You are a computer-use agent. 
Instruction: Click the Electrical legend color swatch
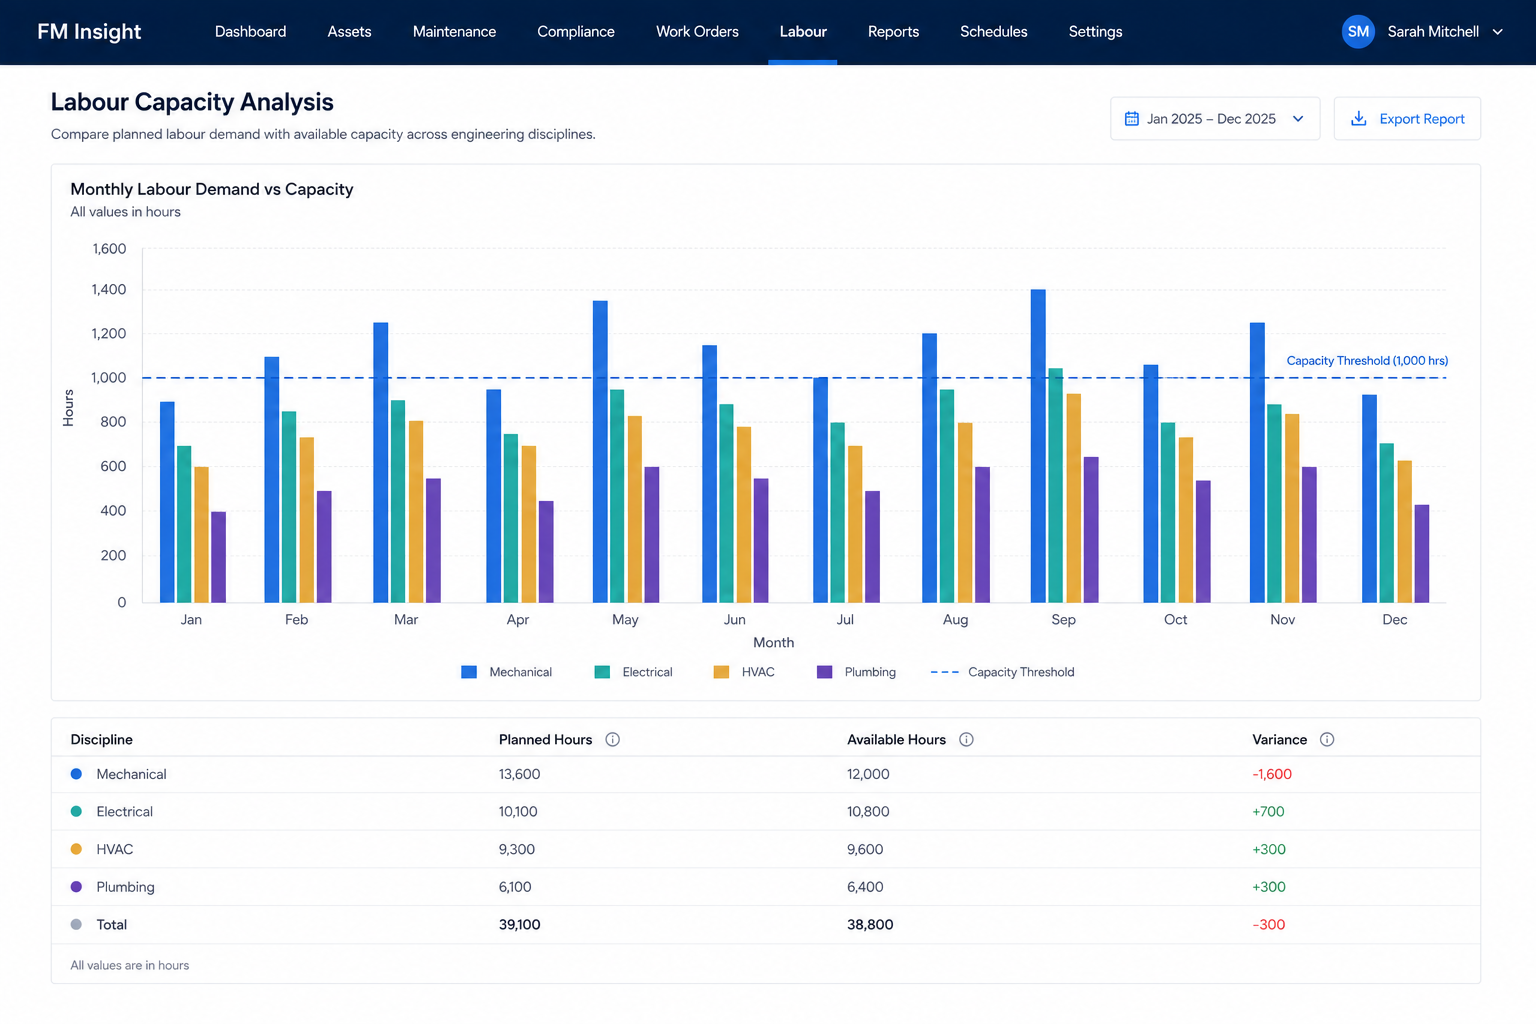pyautogui.click(x=602, y=672)
